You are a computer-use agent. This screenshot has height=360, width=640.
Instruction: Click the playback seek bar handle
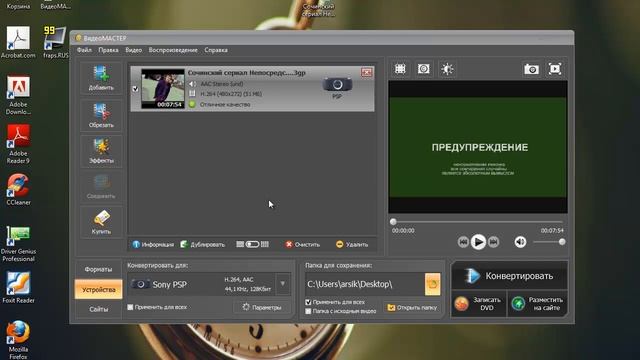click(393, 222)
